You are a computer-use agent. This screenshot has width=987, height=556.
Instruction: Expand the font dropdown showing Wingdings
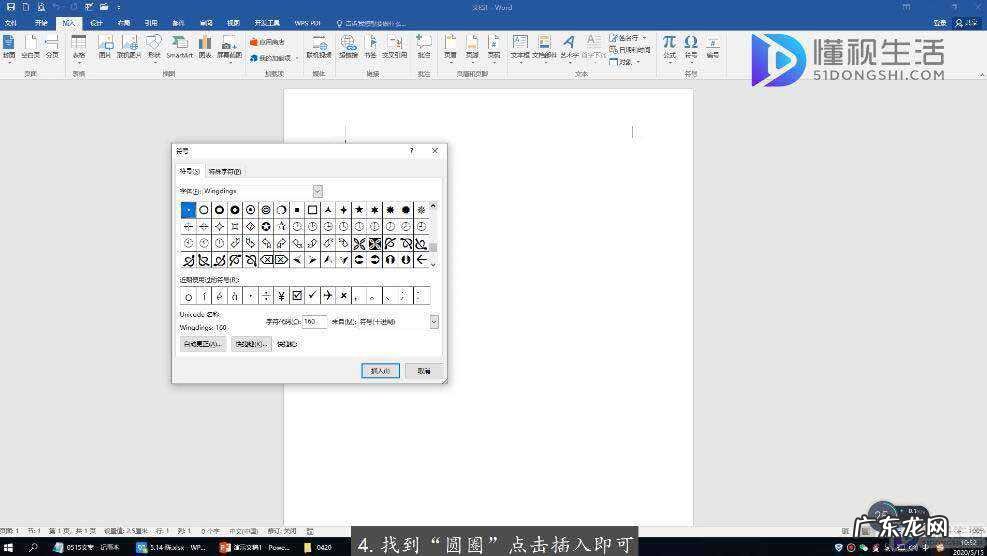coord(318,191)
